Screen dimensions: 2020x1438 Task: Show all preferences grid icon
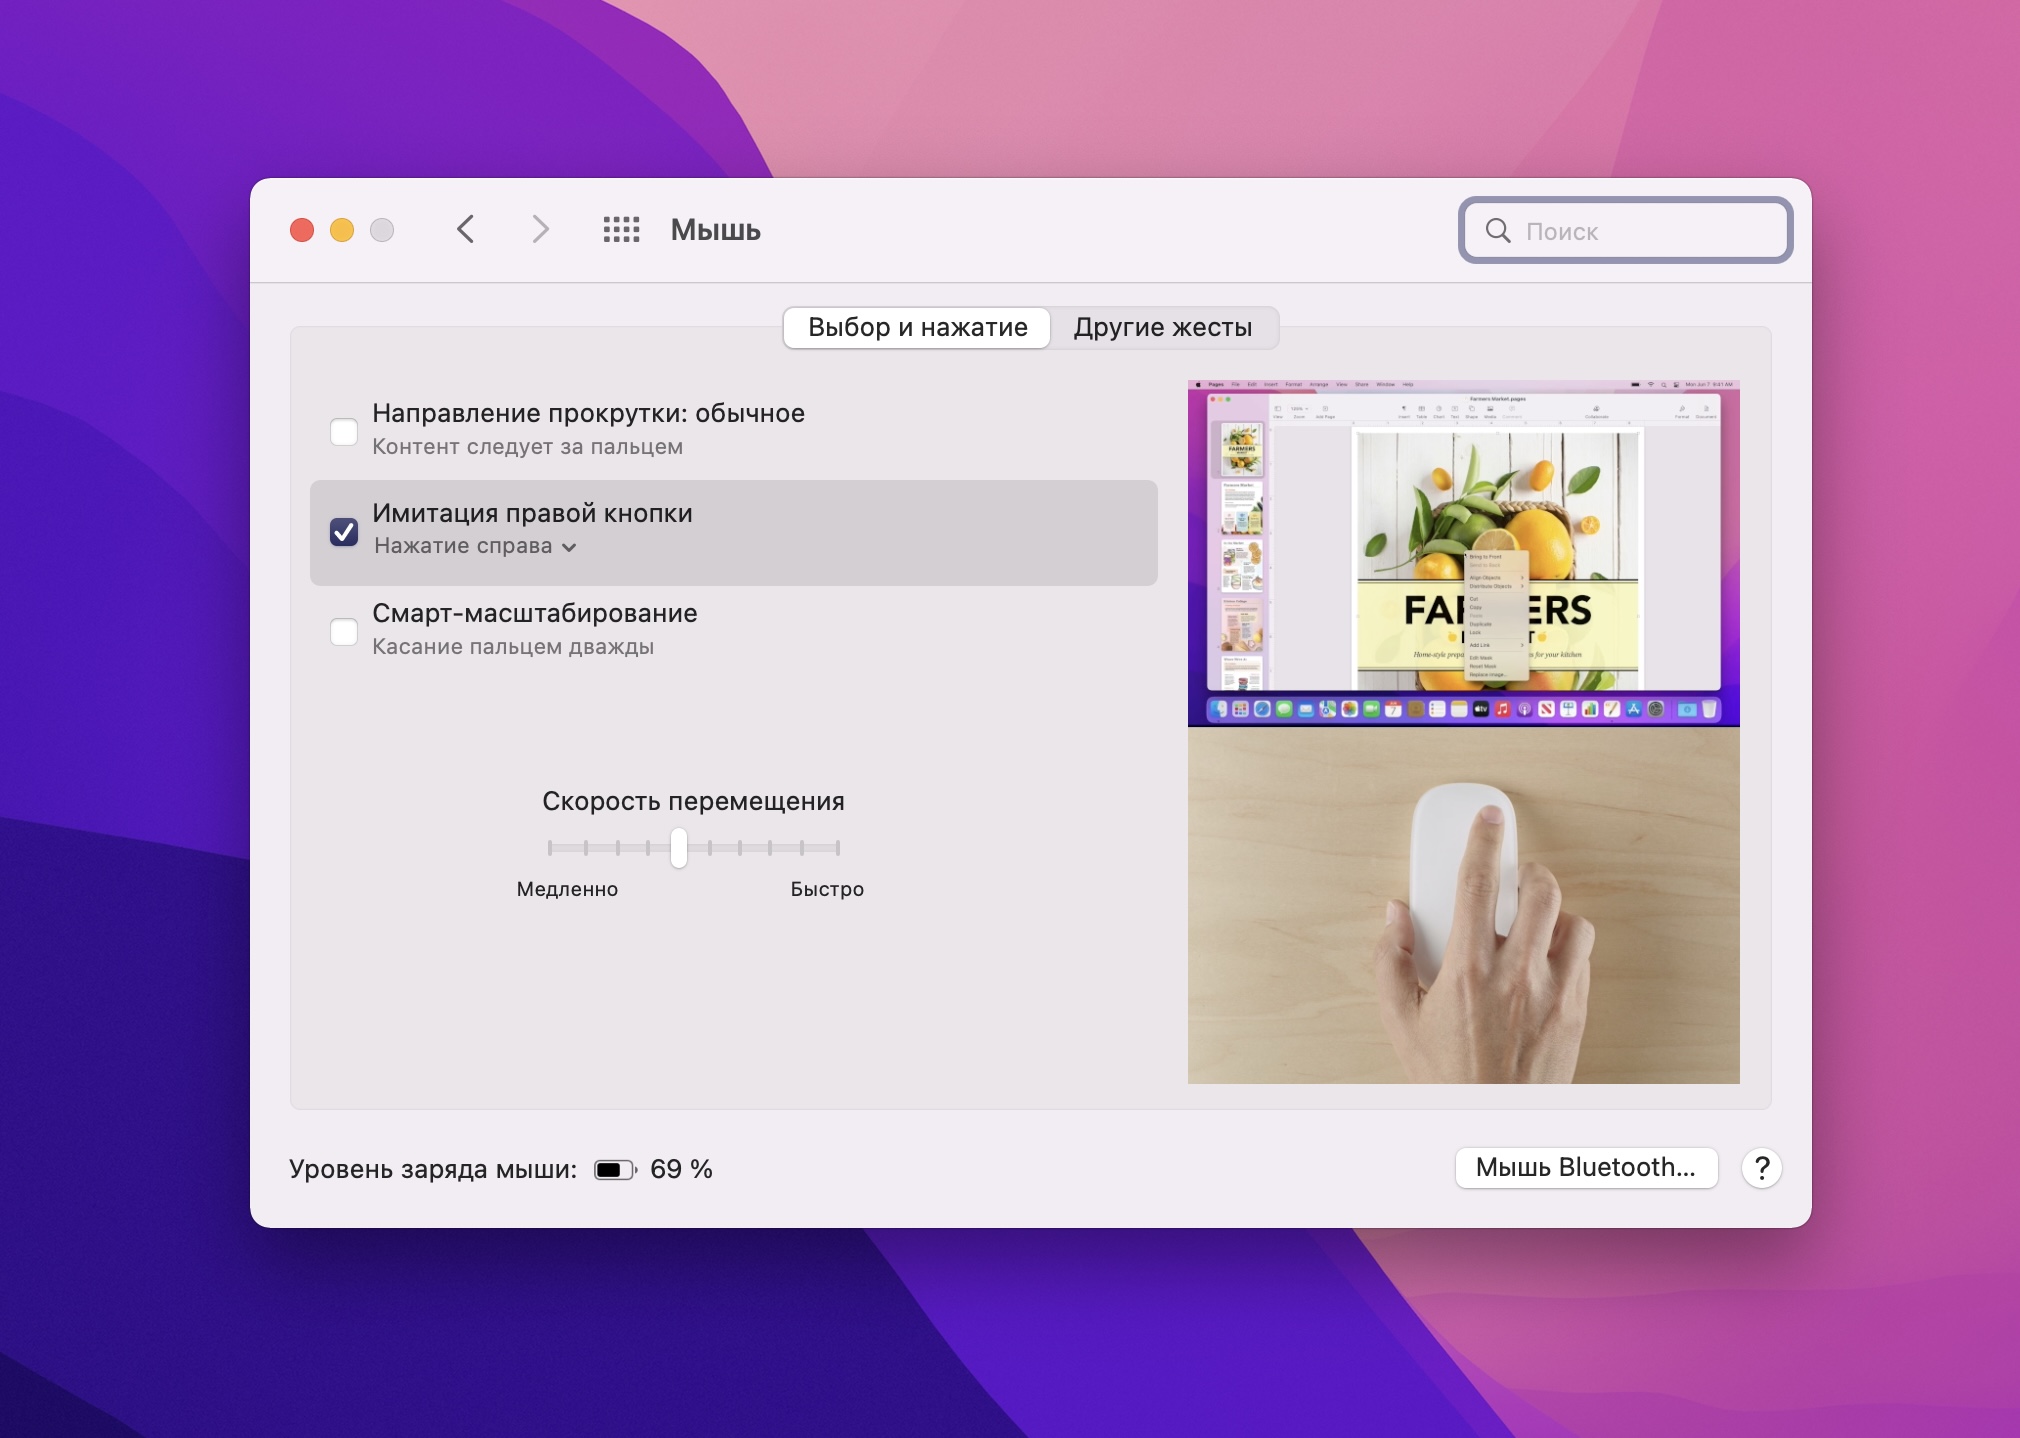(x=621, y=229)
